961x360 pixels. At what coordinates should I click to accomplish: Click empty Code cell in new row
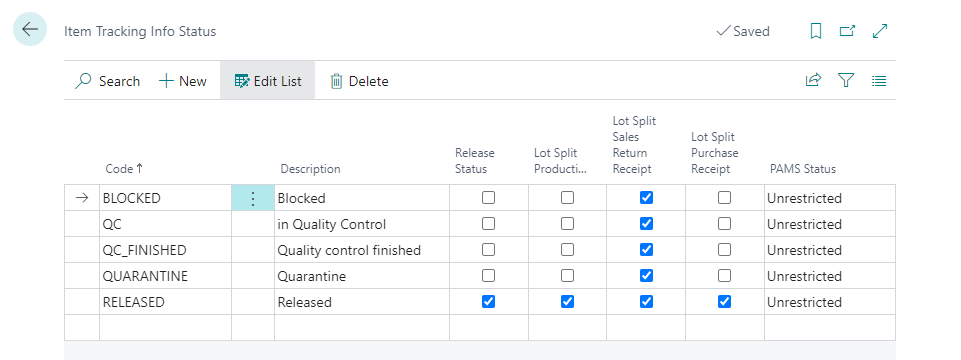(x=165, y=327)
